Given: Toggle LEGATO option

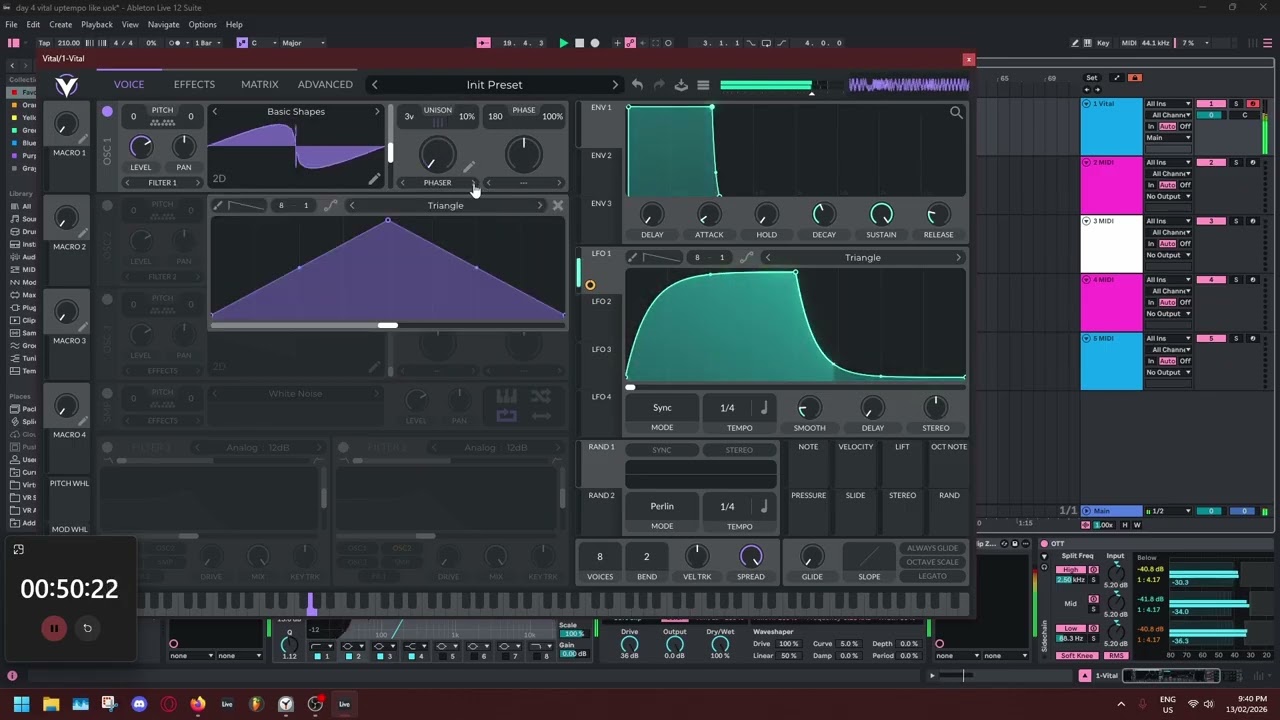Looking at the screenshot, I should pos(932,576).
